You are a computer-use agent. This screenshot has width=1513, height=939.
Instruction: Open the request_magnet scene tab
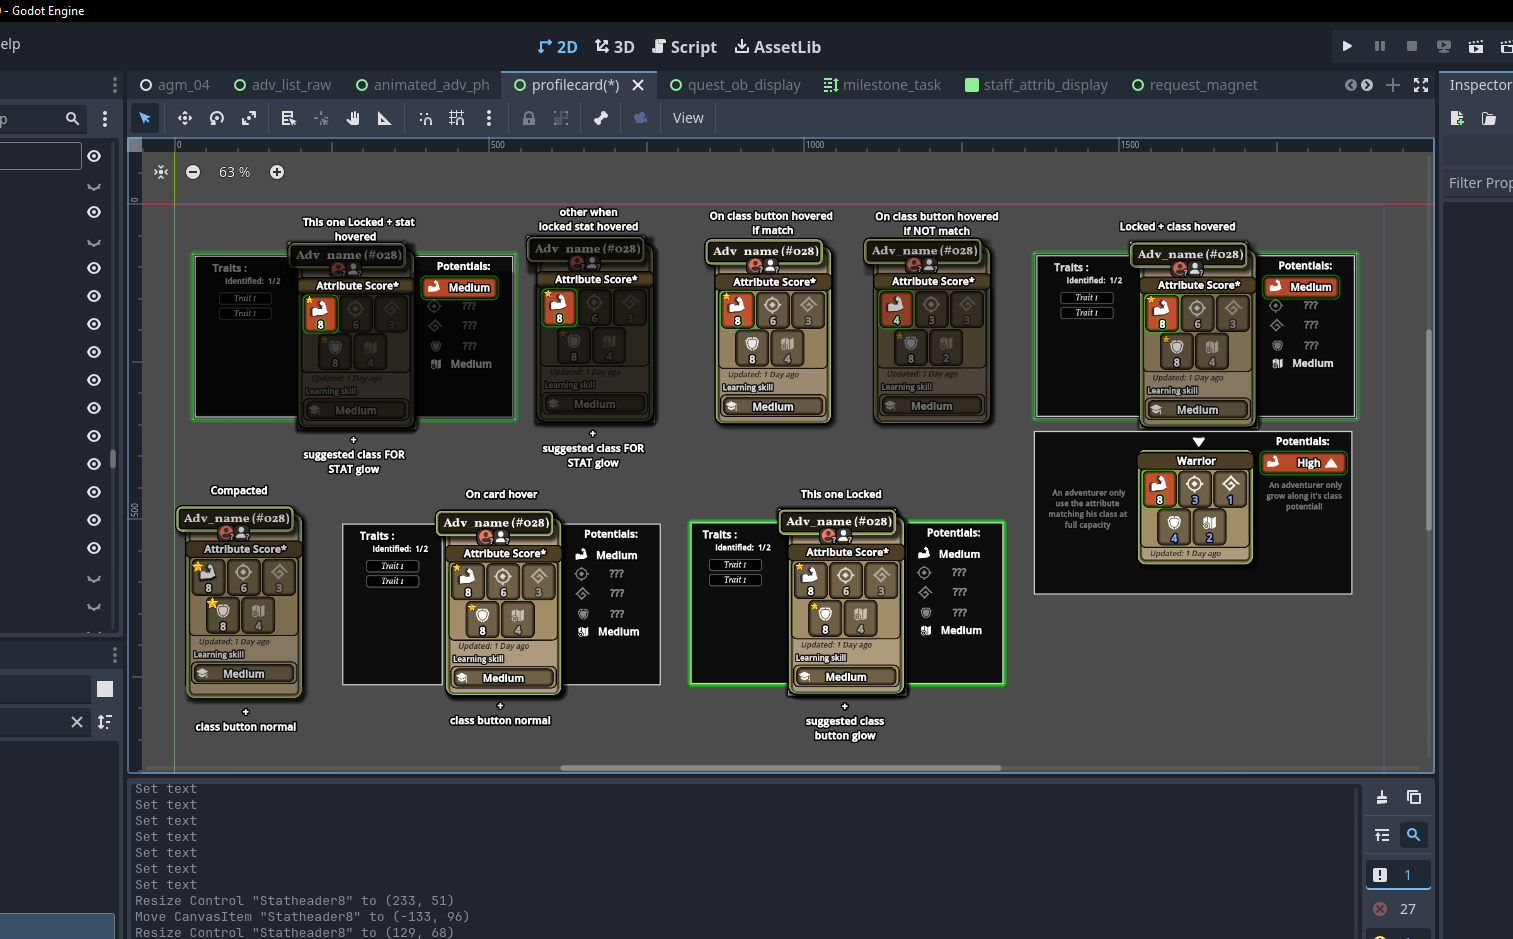tap(1194, 85)
